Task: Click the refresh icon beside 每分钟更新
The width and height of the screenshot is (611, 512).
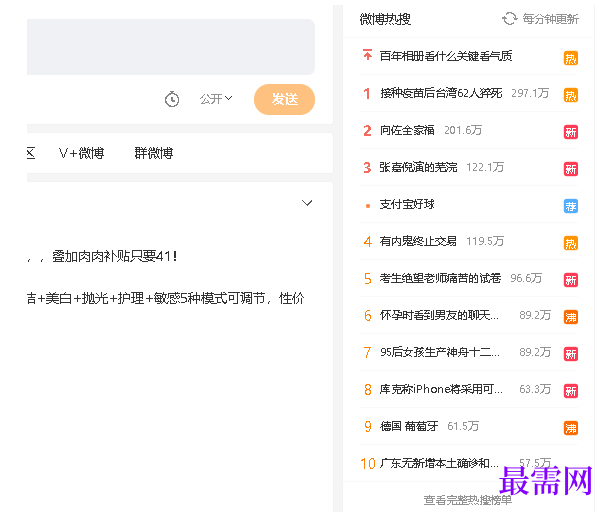Action: pos(509,18)
